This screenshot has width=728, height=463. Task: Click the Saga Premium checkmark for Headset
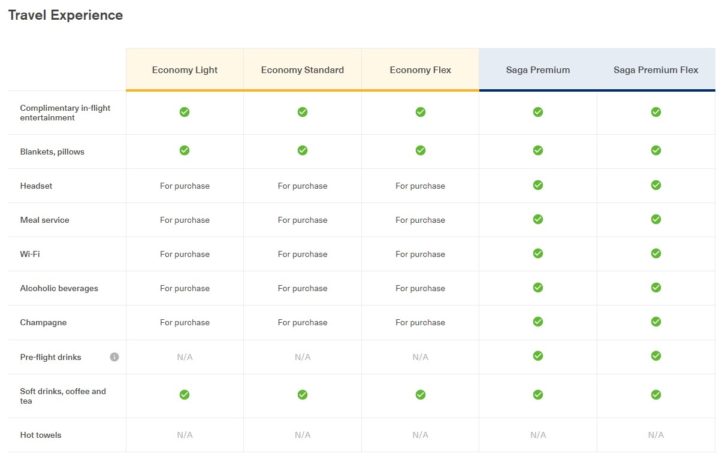pyautogui.click(x=538, y=185)
